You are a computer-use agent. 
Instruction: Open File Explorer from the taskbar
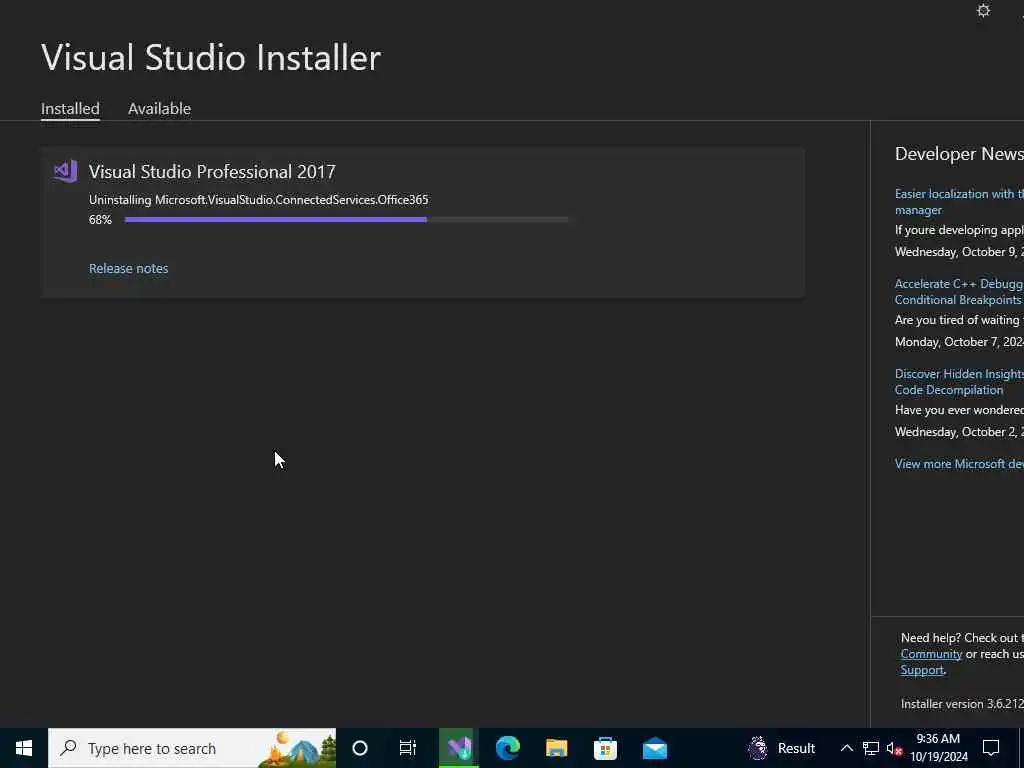556,748
